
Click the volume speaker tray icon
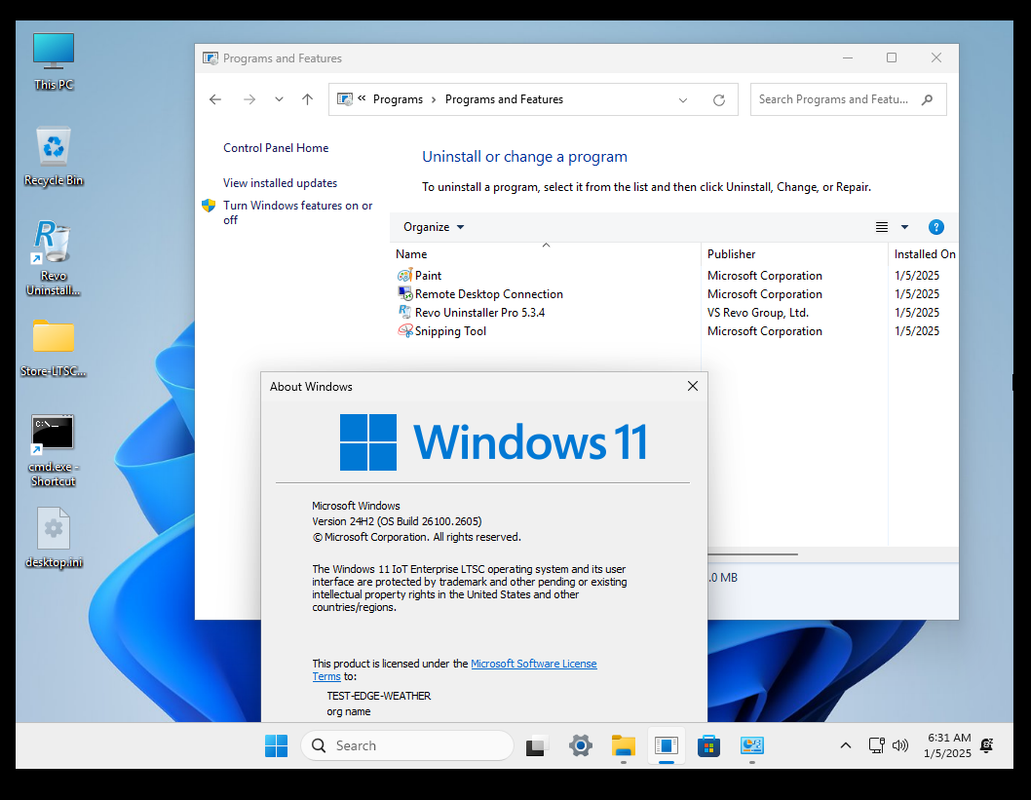899,745
